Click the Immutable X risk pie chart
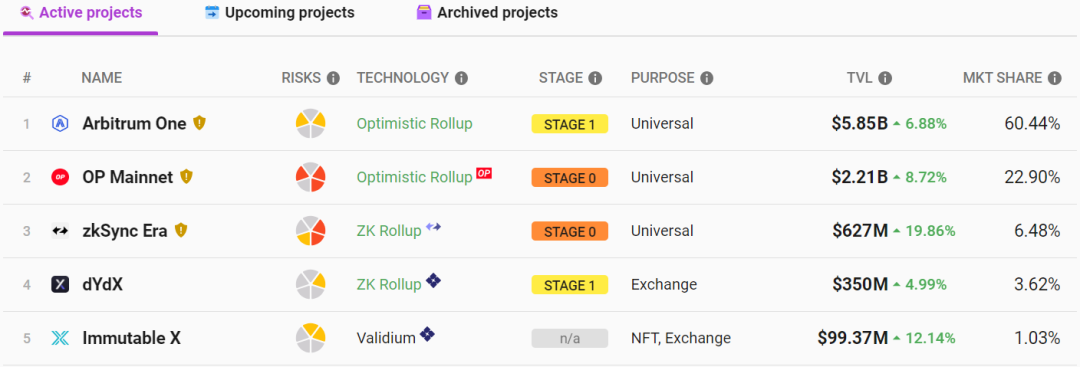 click(x=311, y=338)
